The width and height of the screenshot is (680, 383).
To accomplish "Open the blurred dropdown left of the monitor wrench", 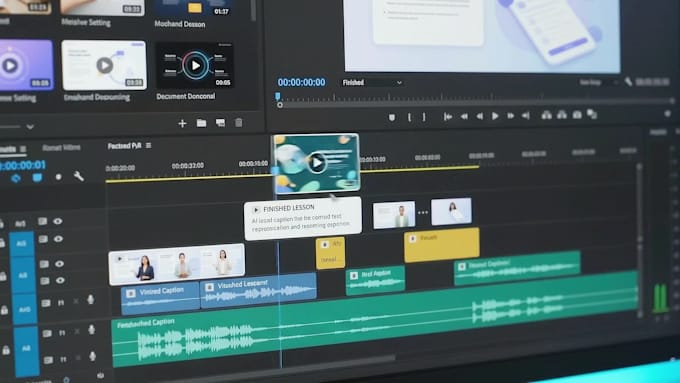I will (598, 82).
